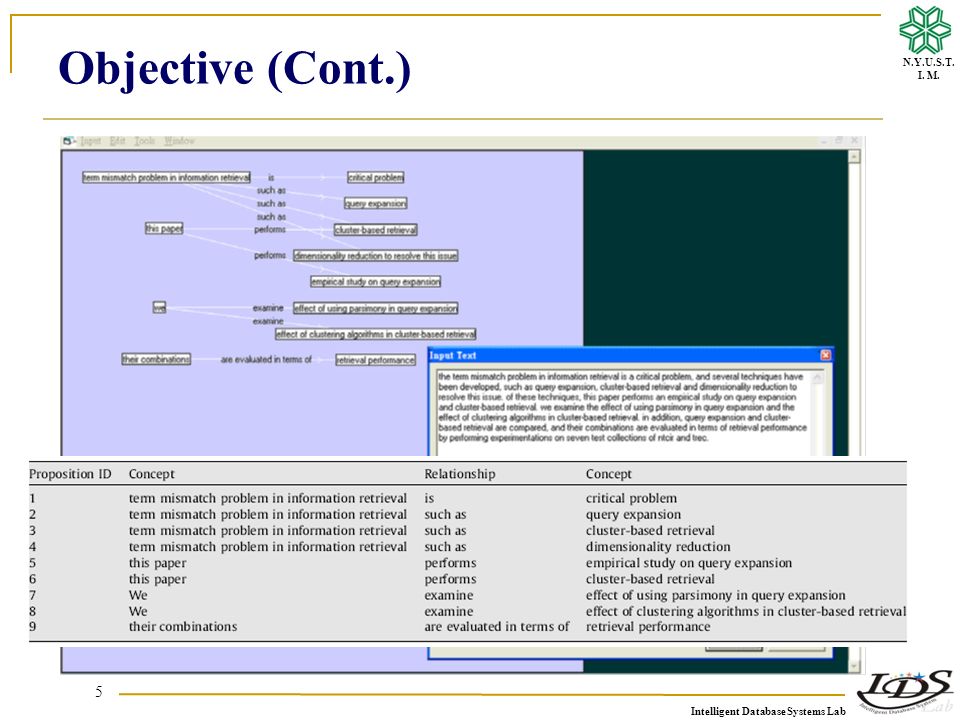960x720 pixels.
Task: Select the 'we' concept node
Action: pos(159,308)
